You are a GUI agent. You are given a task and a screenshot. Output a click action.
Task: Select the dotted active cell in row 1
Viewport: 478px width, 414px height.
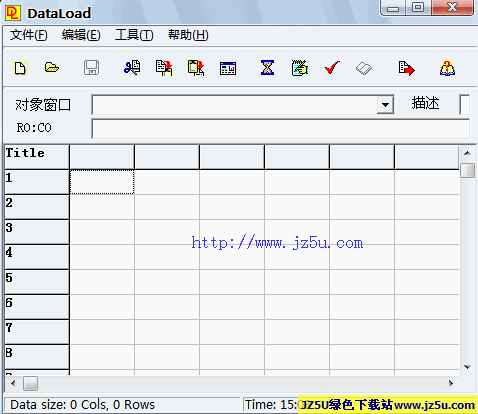click(102, 182)
